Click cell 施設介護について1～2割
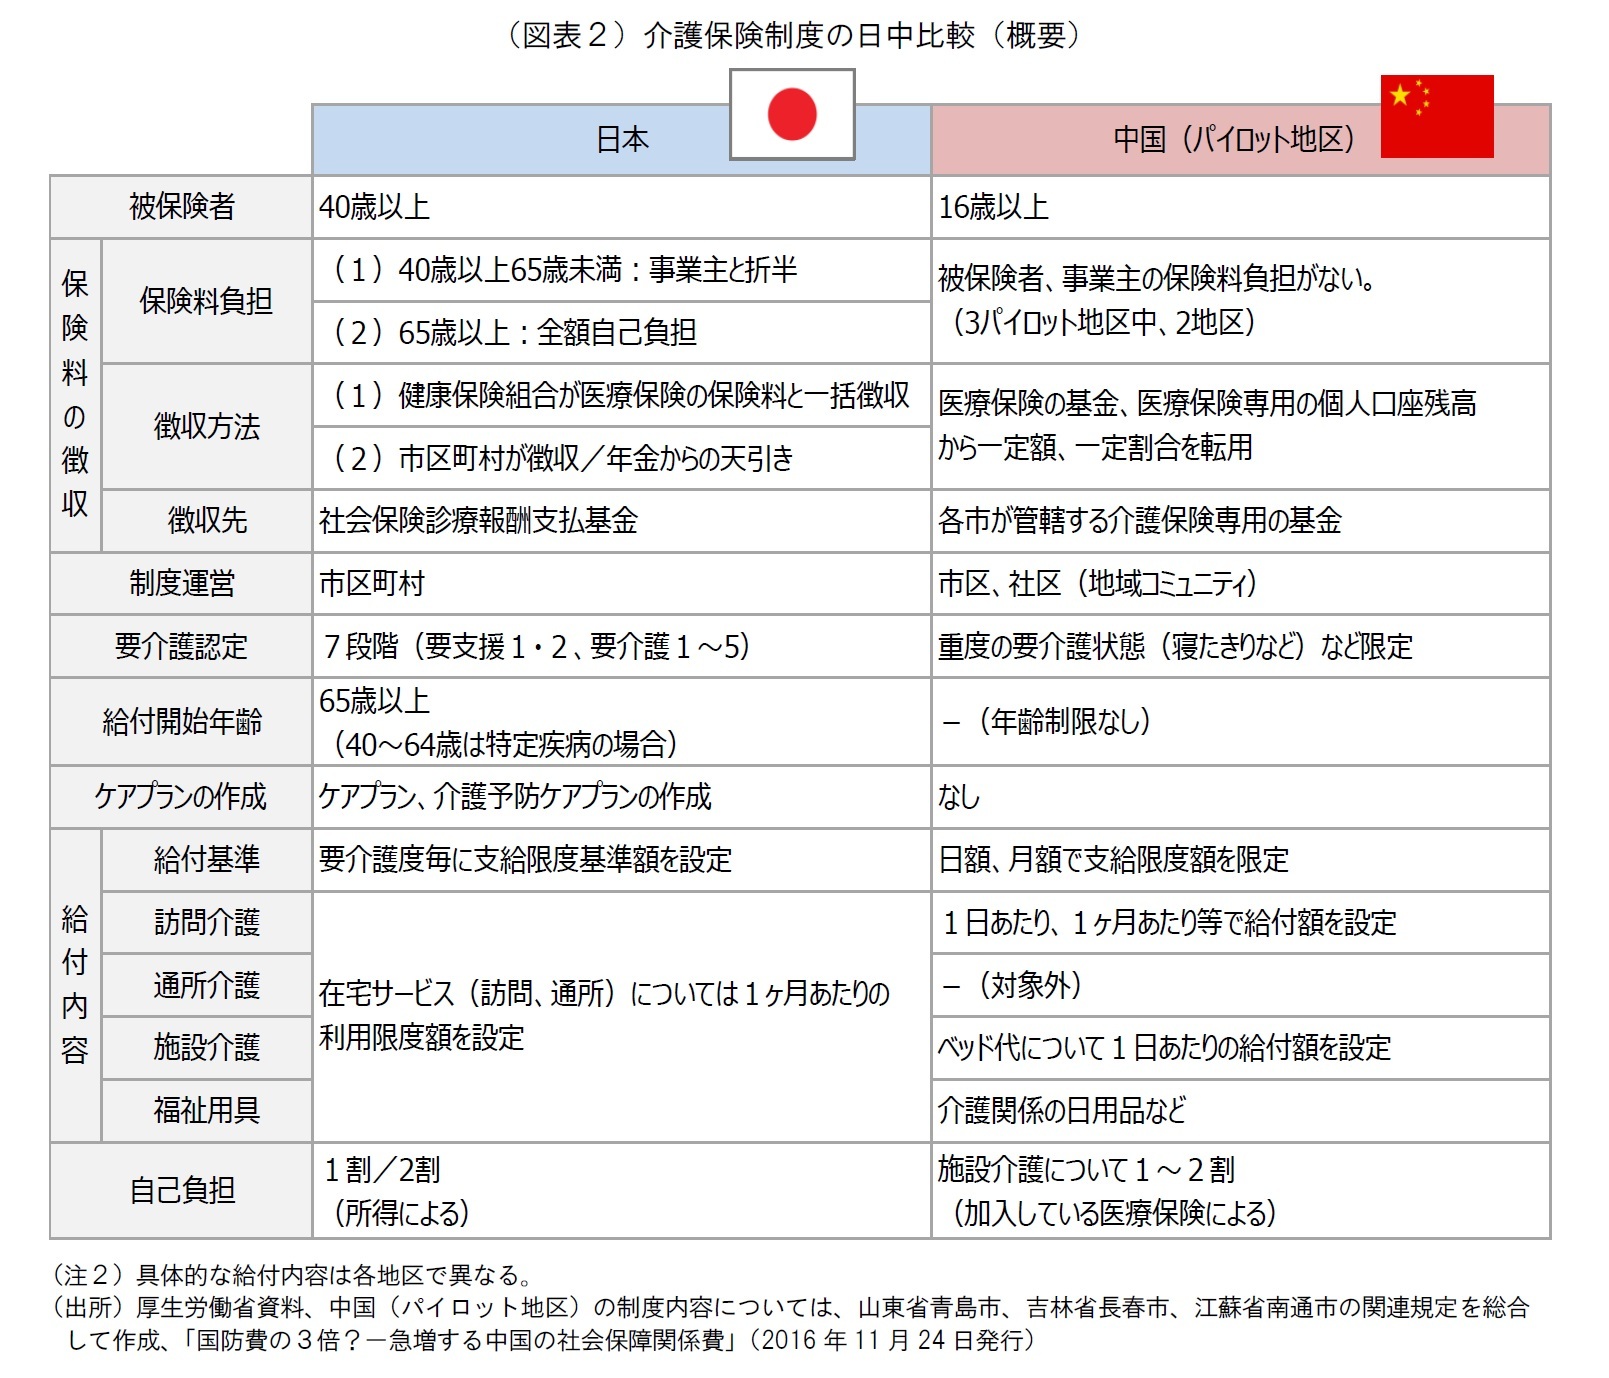 pyautogui.click(x=1241, y=1191)
